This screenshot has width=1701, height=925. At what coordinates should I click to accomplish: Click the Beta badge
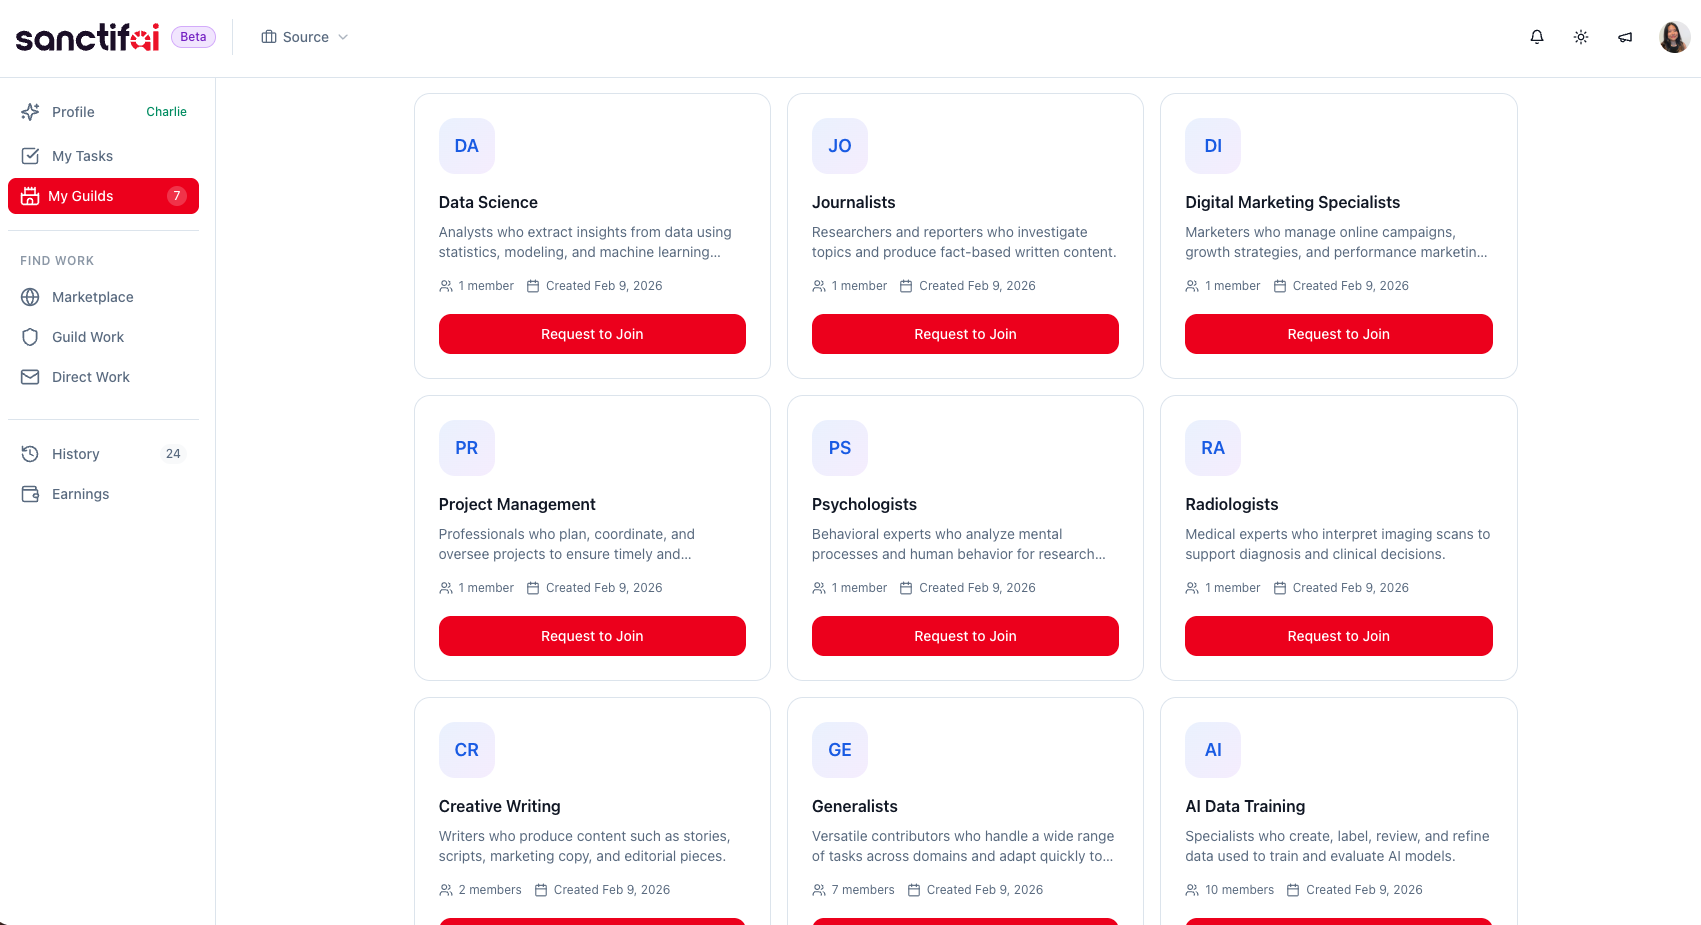pyautogui.click(x=193, y=37)
